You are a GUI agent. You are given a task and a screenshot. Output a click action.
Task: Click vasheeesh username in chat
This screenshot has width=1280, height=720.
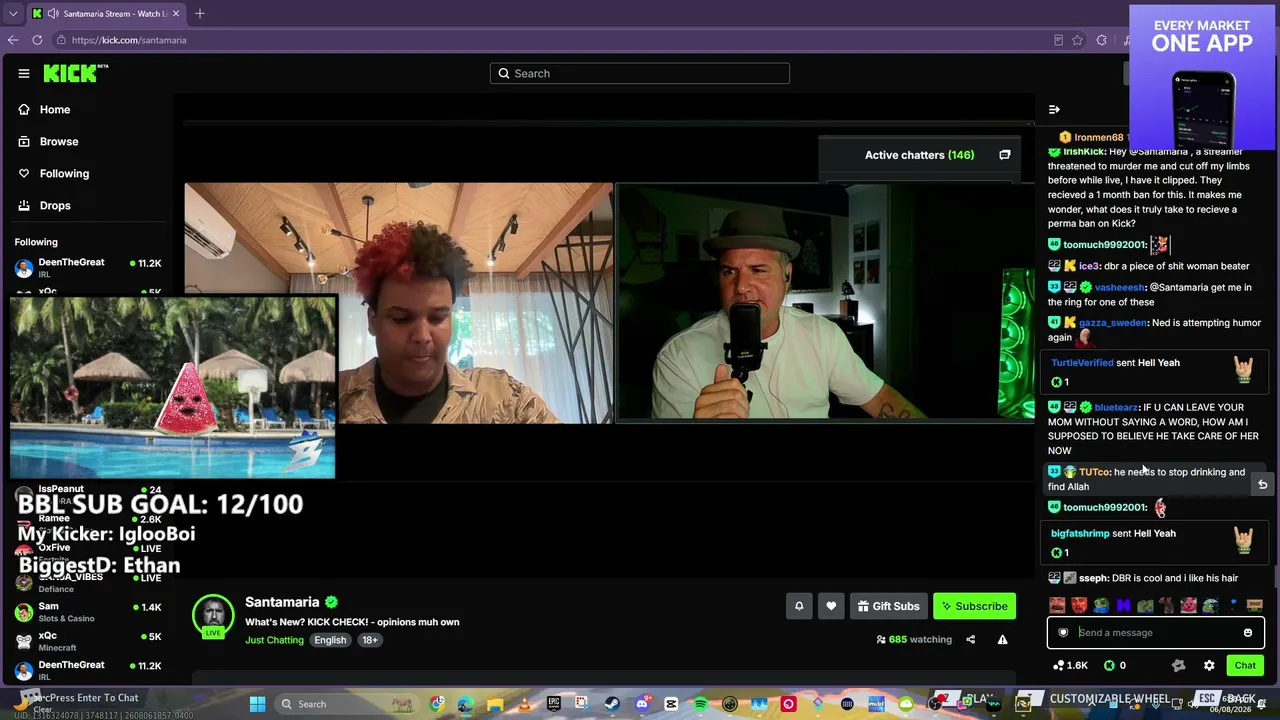tap(1119, 288)
